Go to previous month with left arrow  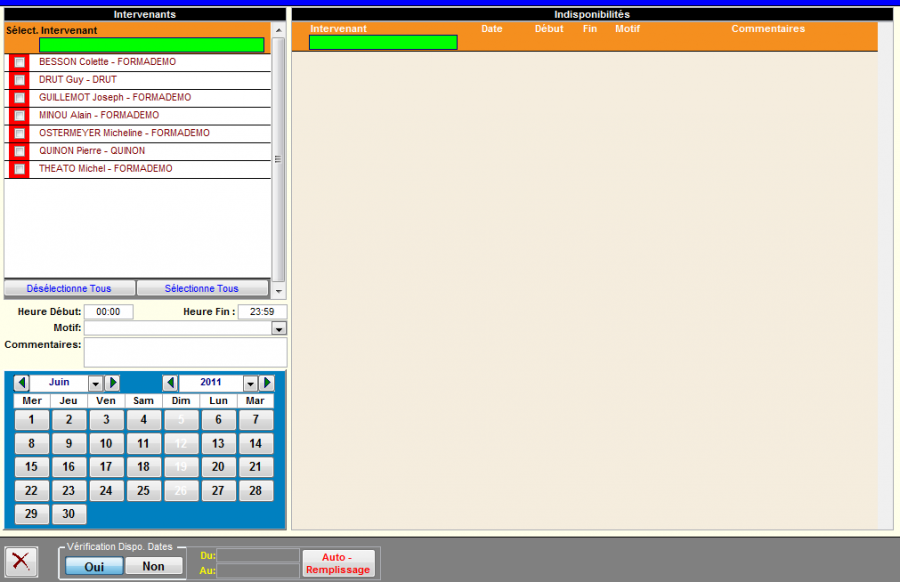point(21,383)
